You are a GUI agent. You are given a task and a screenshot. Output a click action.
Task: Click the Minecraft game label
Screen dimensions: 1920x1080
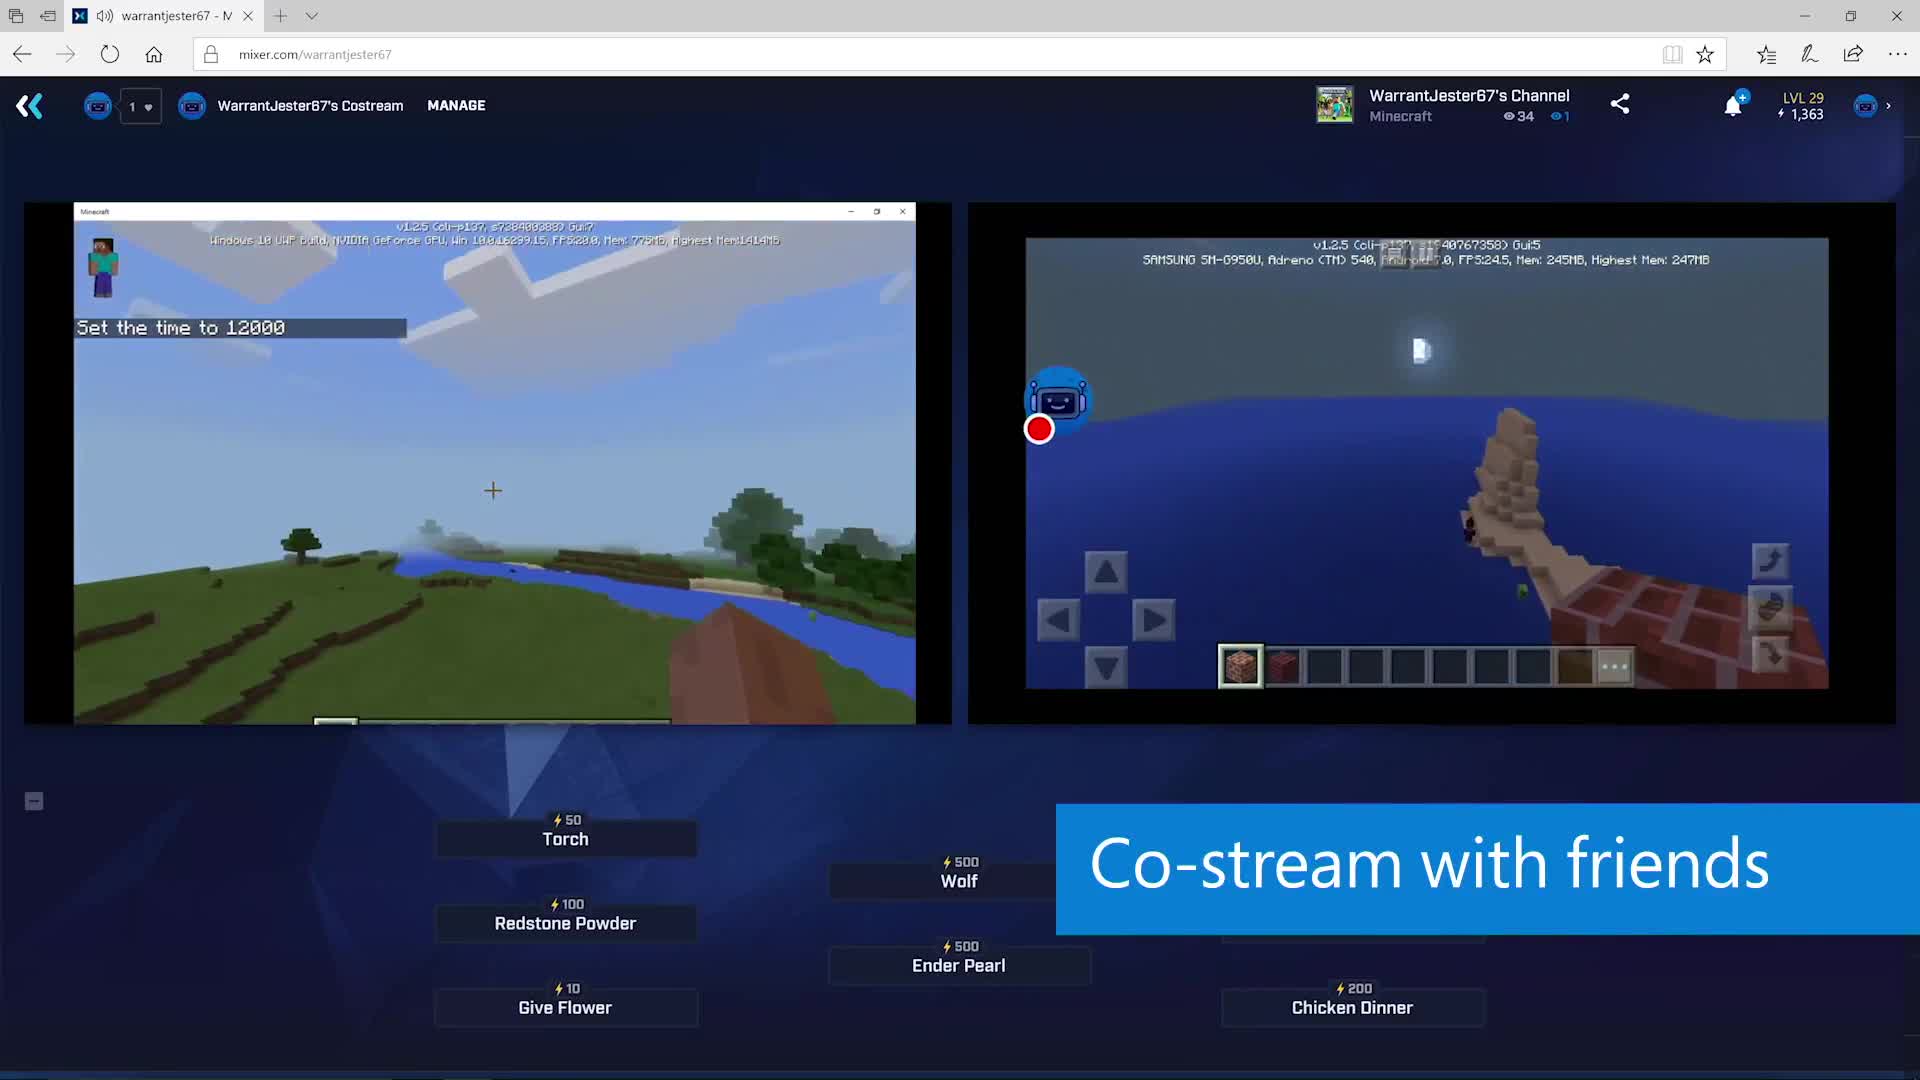click(x=1400, y=117)
